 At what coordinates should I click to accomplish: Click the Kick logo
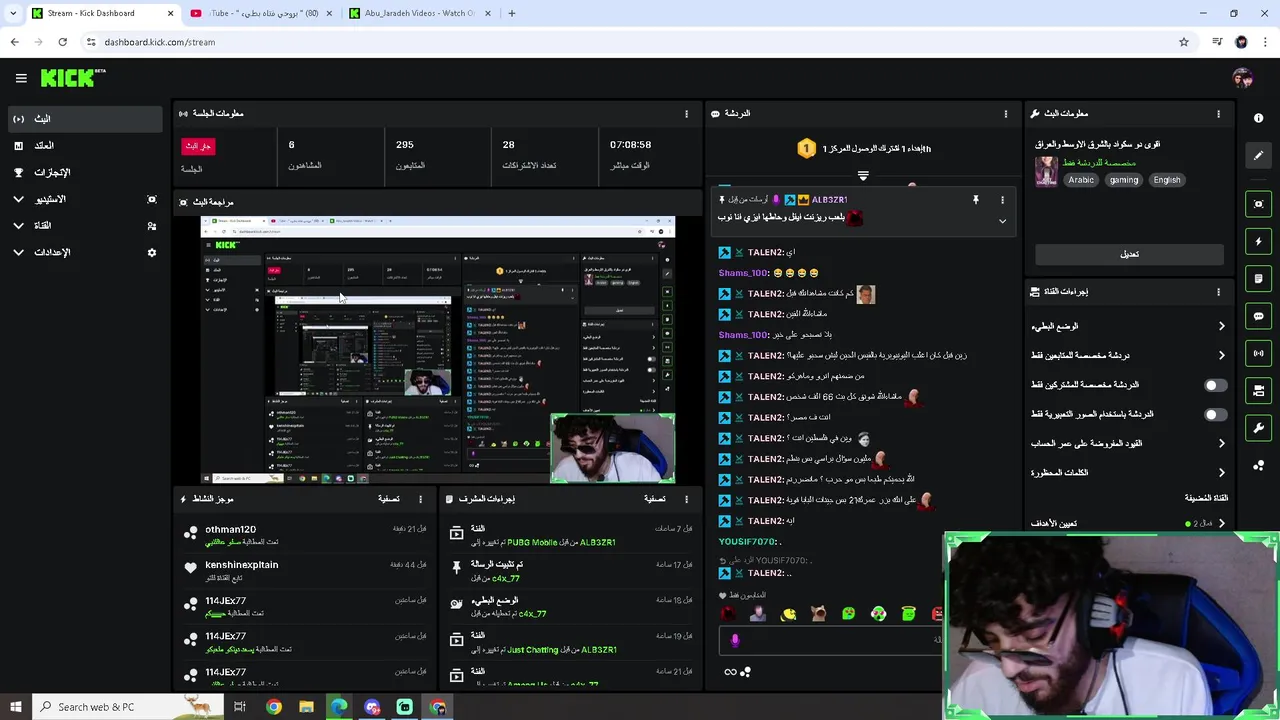[73, 78]
